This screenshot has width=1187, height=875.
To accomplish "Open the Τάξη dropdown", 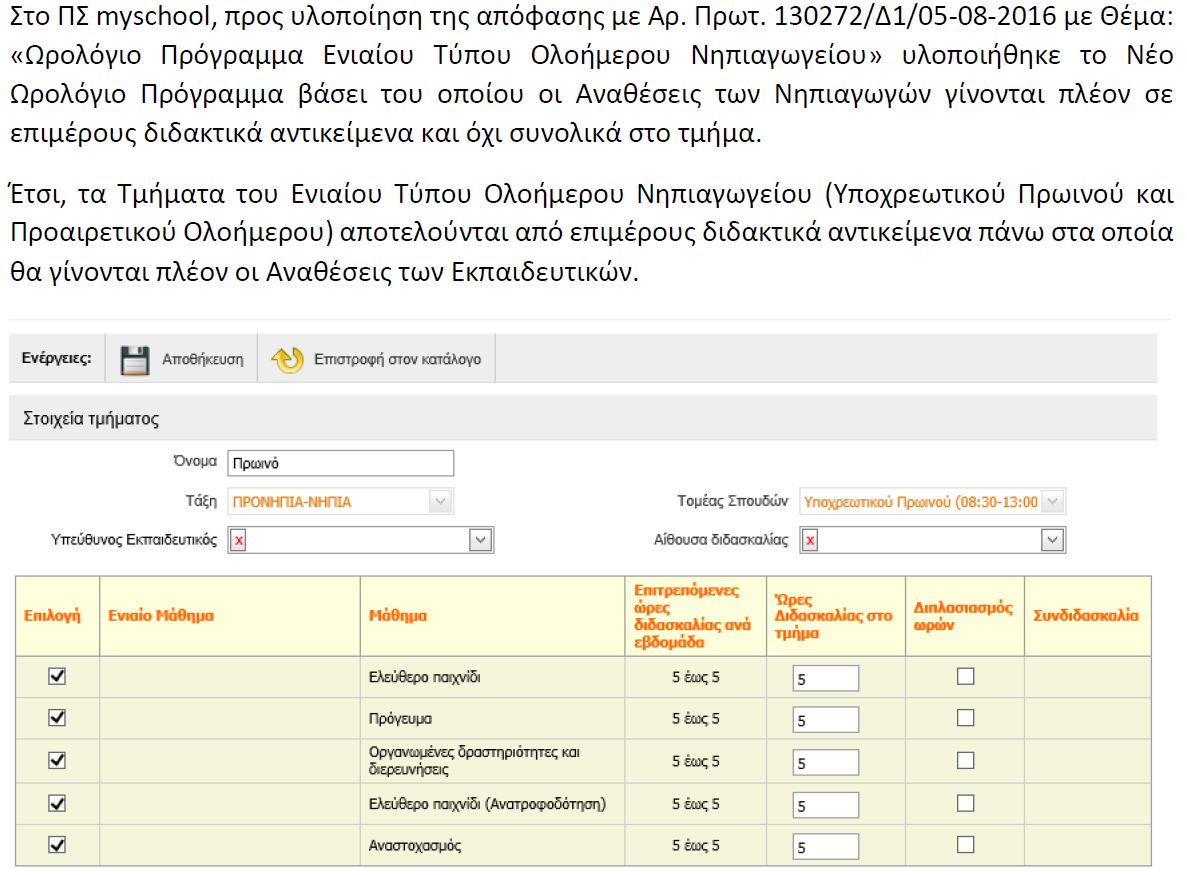I will [x=440, y=502].
